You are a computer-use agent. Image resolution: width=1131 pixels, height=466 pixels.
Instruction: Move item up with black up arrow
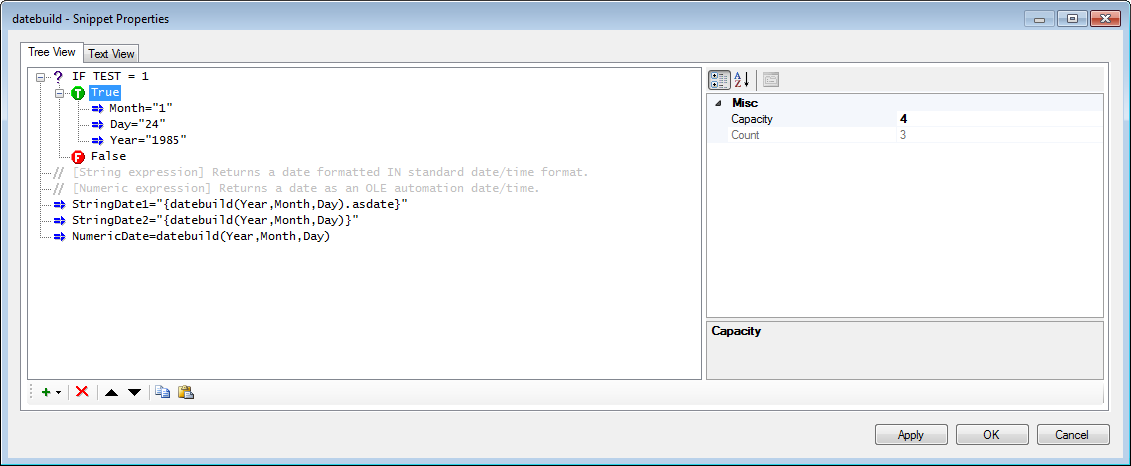tap(110, 392)
